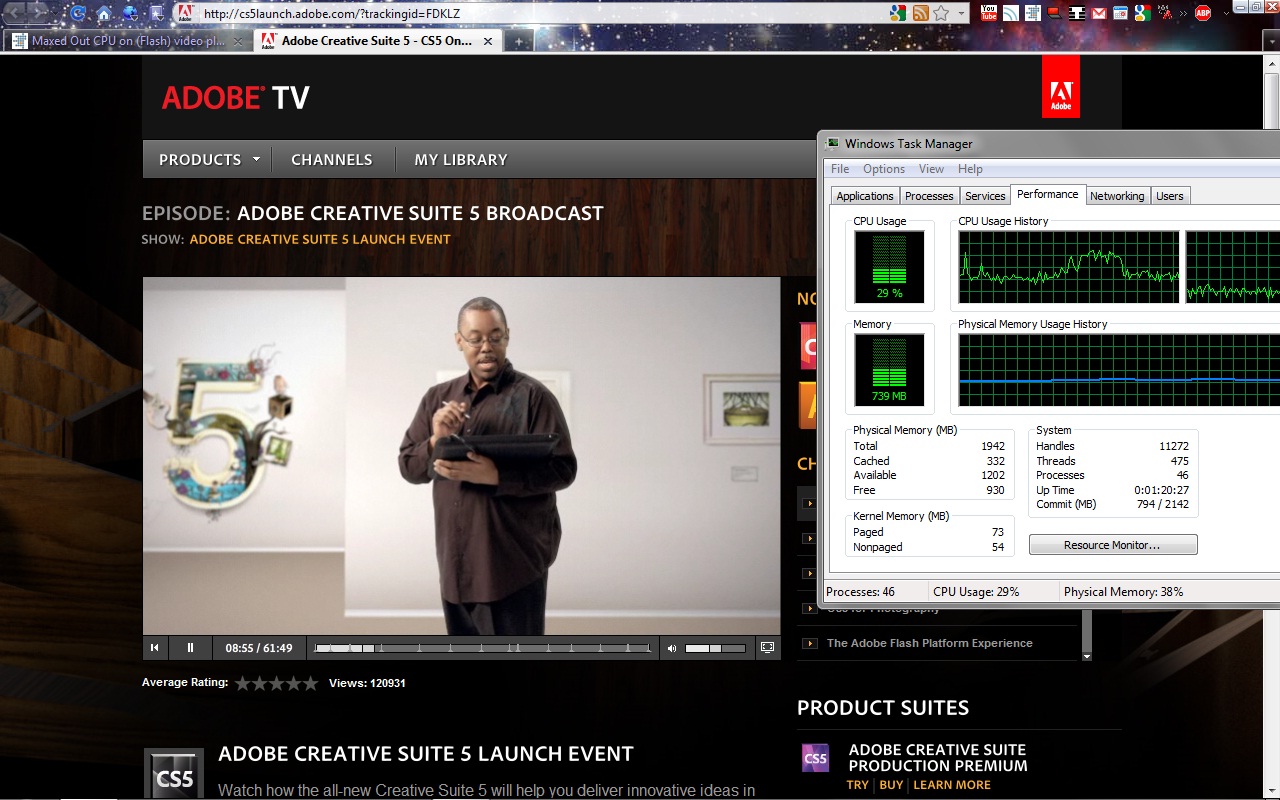The width and height of the screenshot is (1280, 800).
Task: Click the CS5 launch event box icon
Action: click(174, 774)
